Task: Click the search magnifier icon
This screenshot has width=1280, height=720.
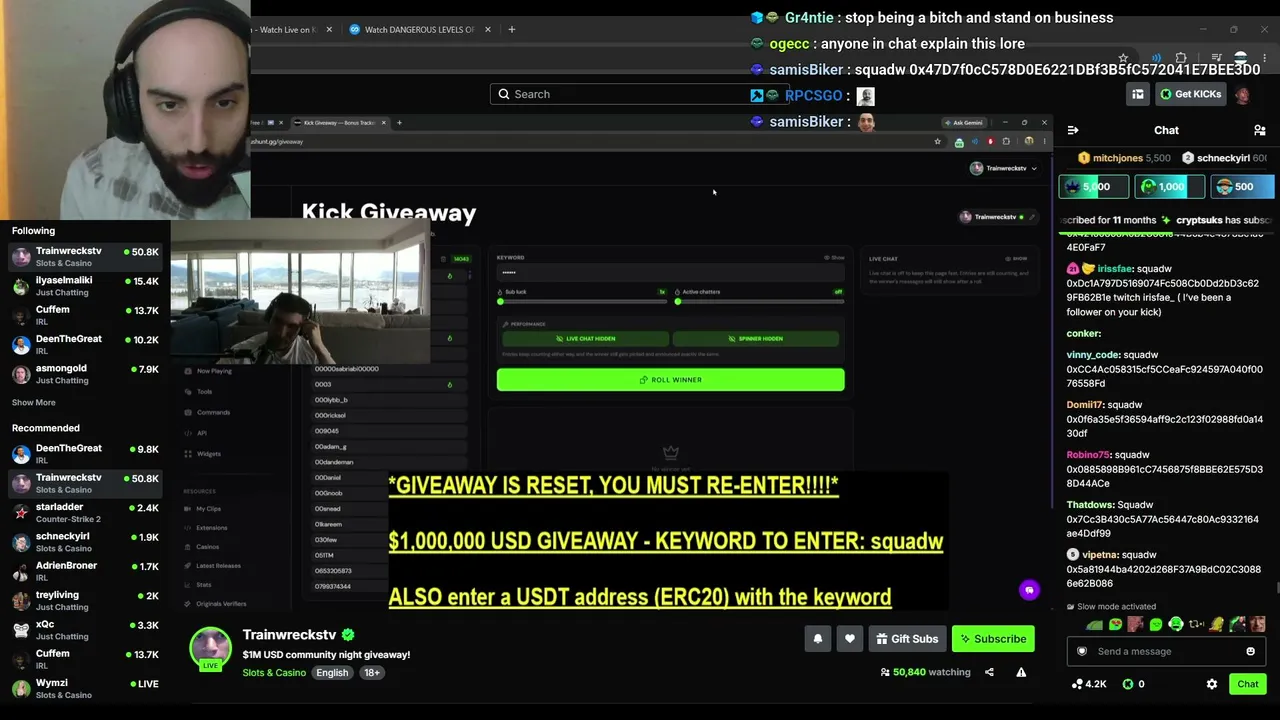Action: (x=502, y=94)
